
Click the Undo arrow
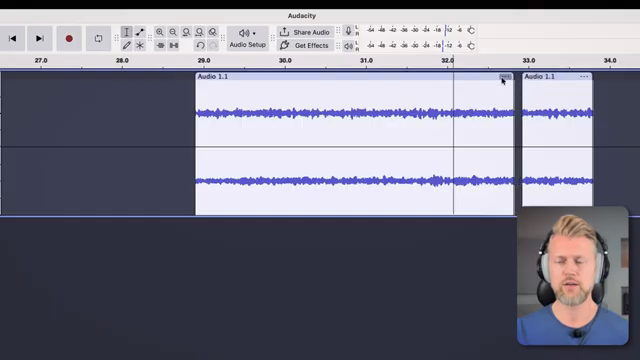coord(200,45)
